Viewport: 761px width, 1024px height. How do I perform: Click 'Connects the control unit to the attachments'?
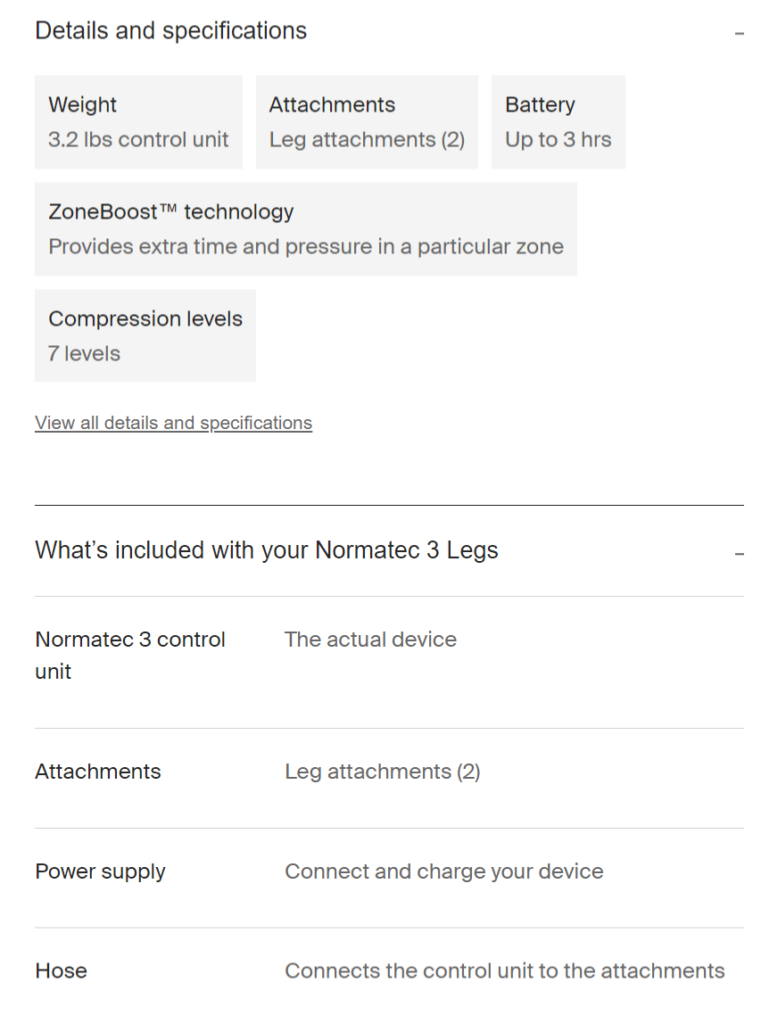tap(504, 971)
